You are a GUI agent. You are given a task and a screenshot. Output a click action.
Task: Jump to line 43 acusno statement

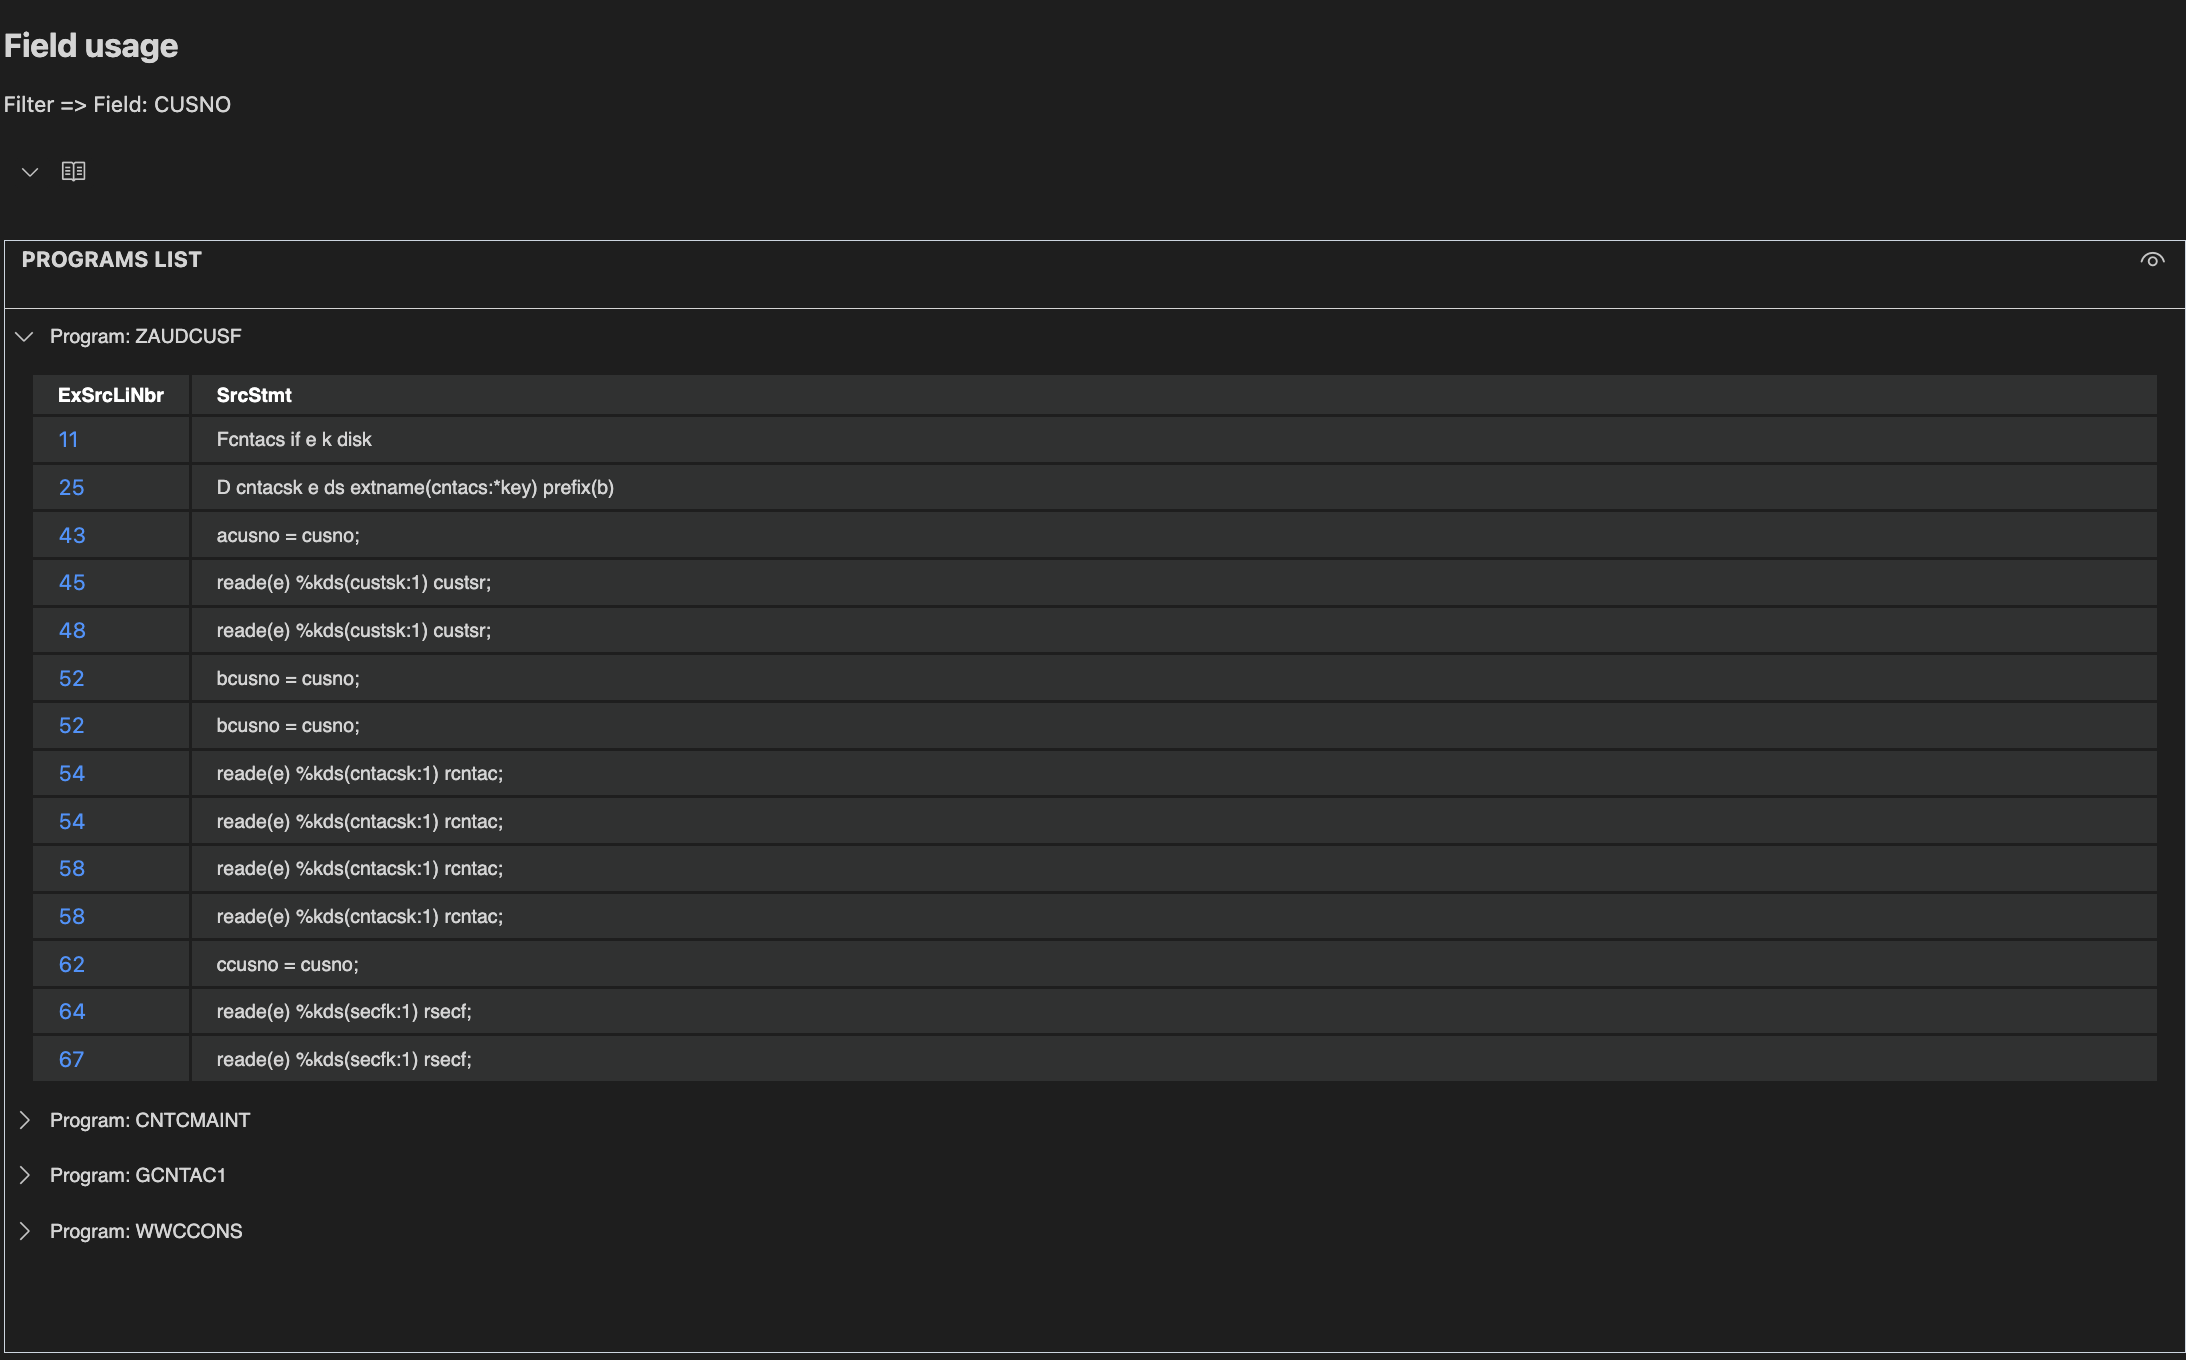pos(71,535)
